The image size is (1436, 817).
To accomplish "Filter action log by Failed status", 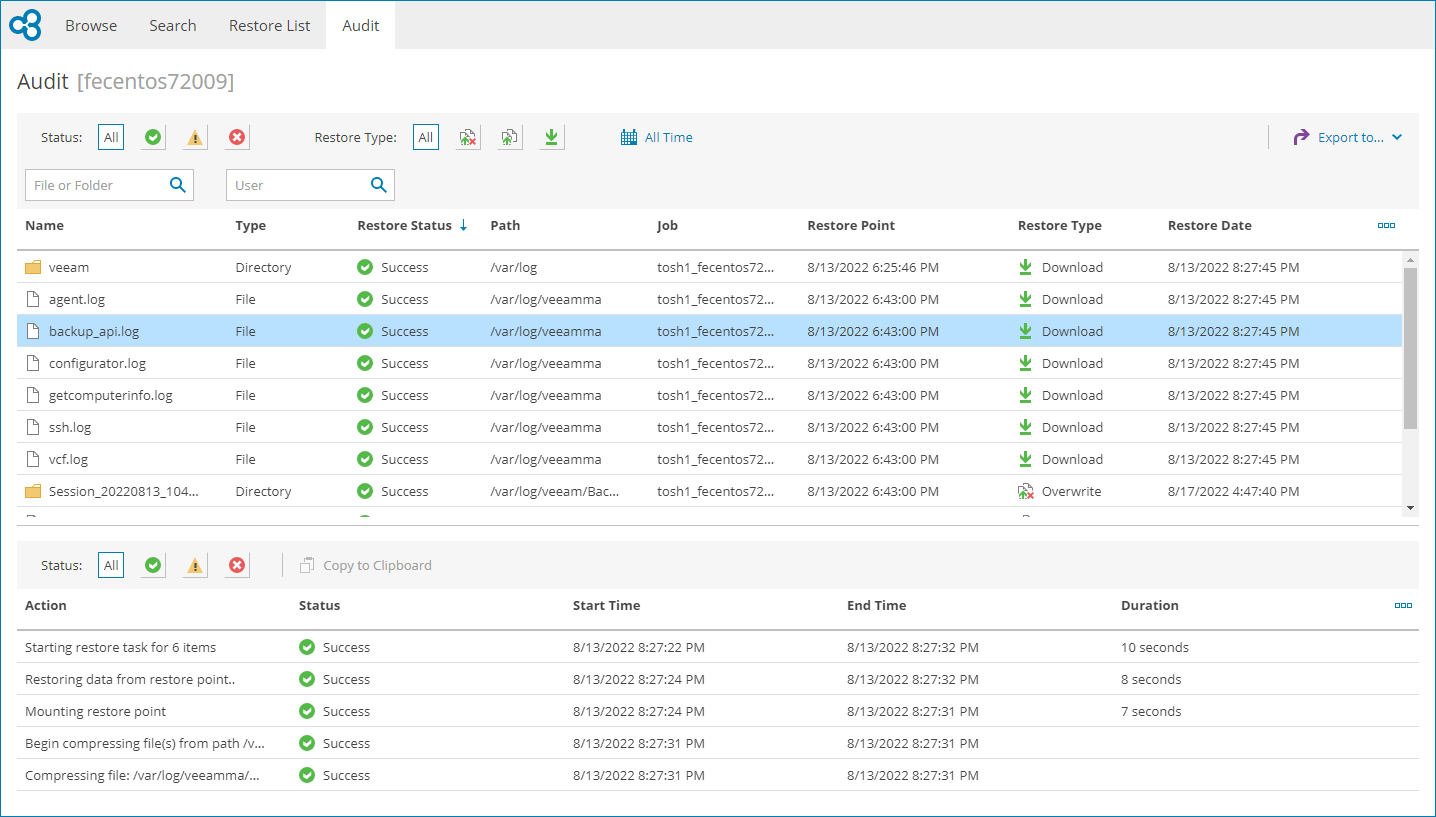I will pyautogui.click(x=237, y=566).
